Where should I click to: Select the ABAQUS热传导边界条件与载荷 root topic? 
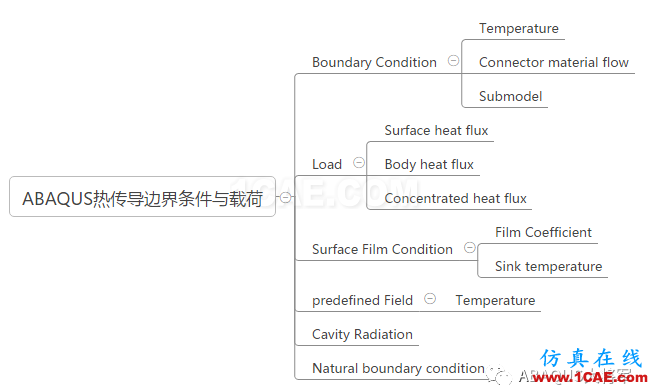point(142,197)
